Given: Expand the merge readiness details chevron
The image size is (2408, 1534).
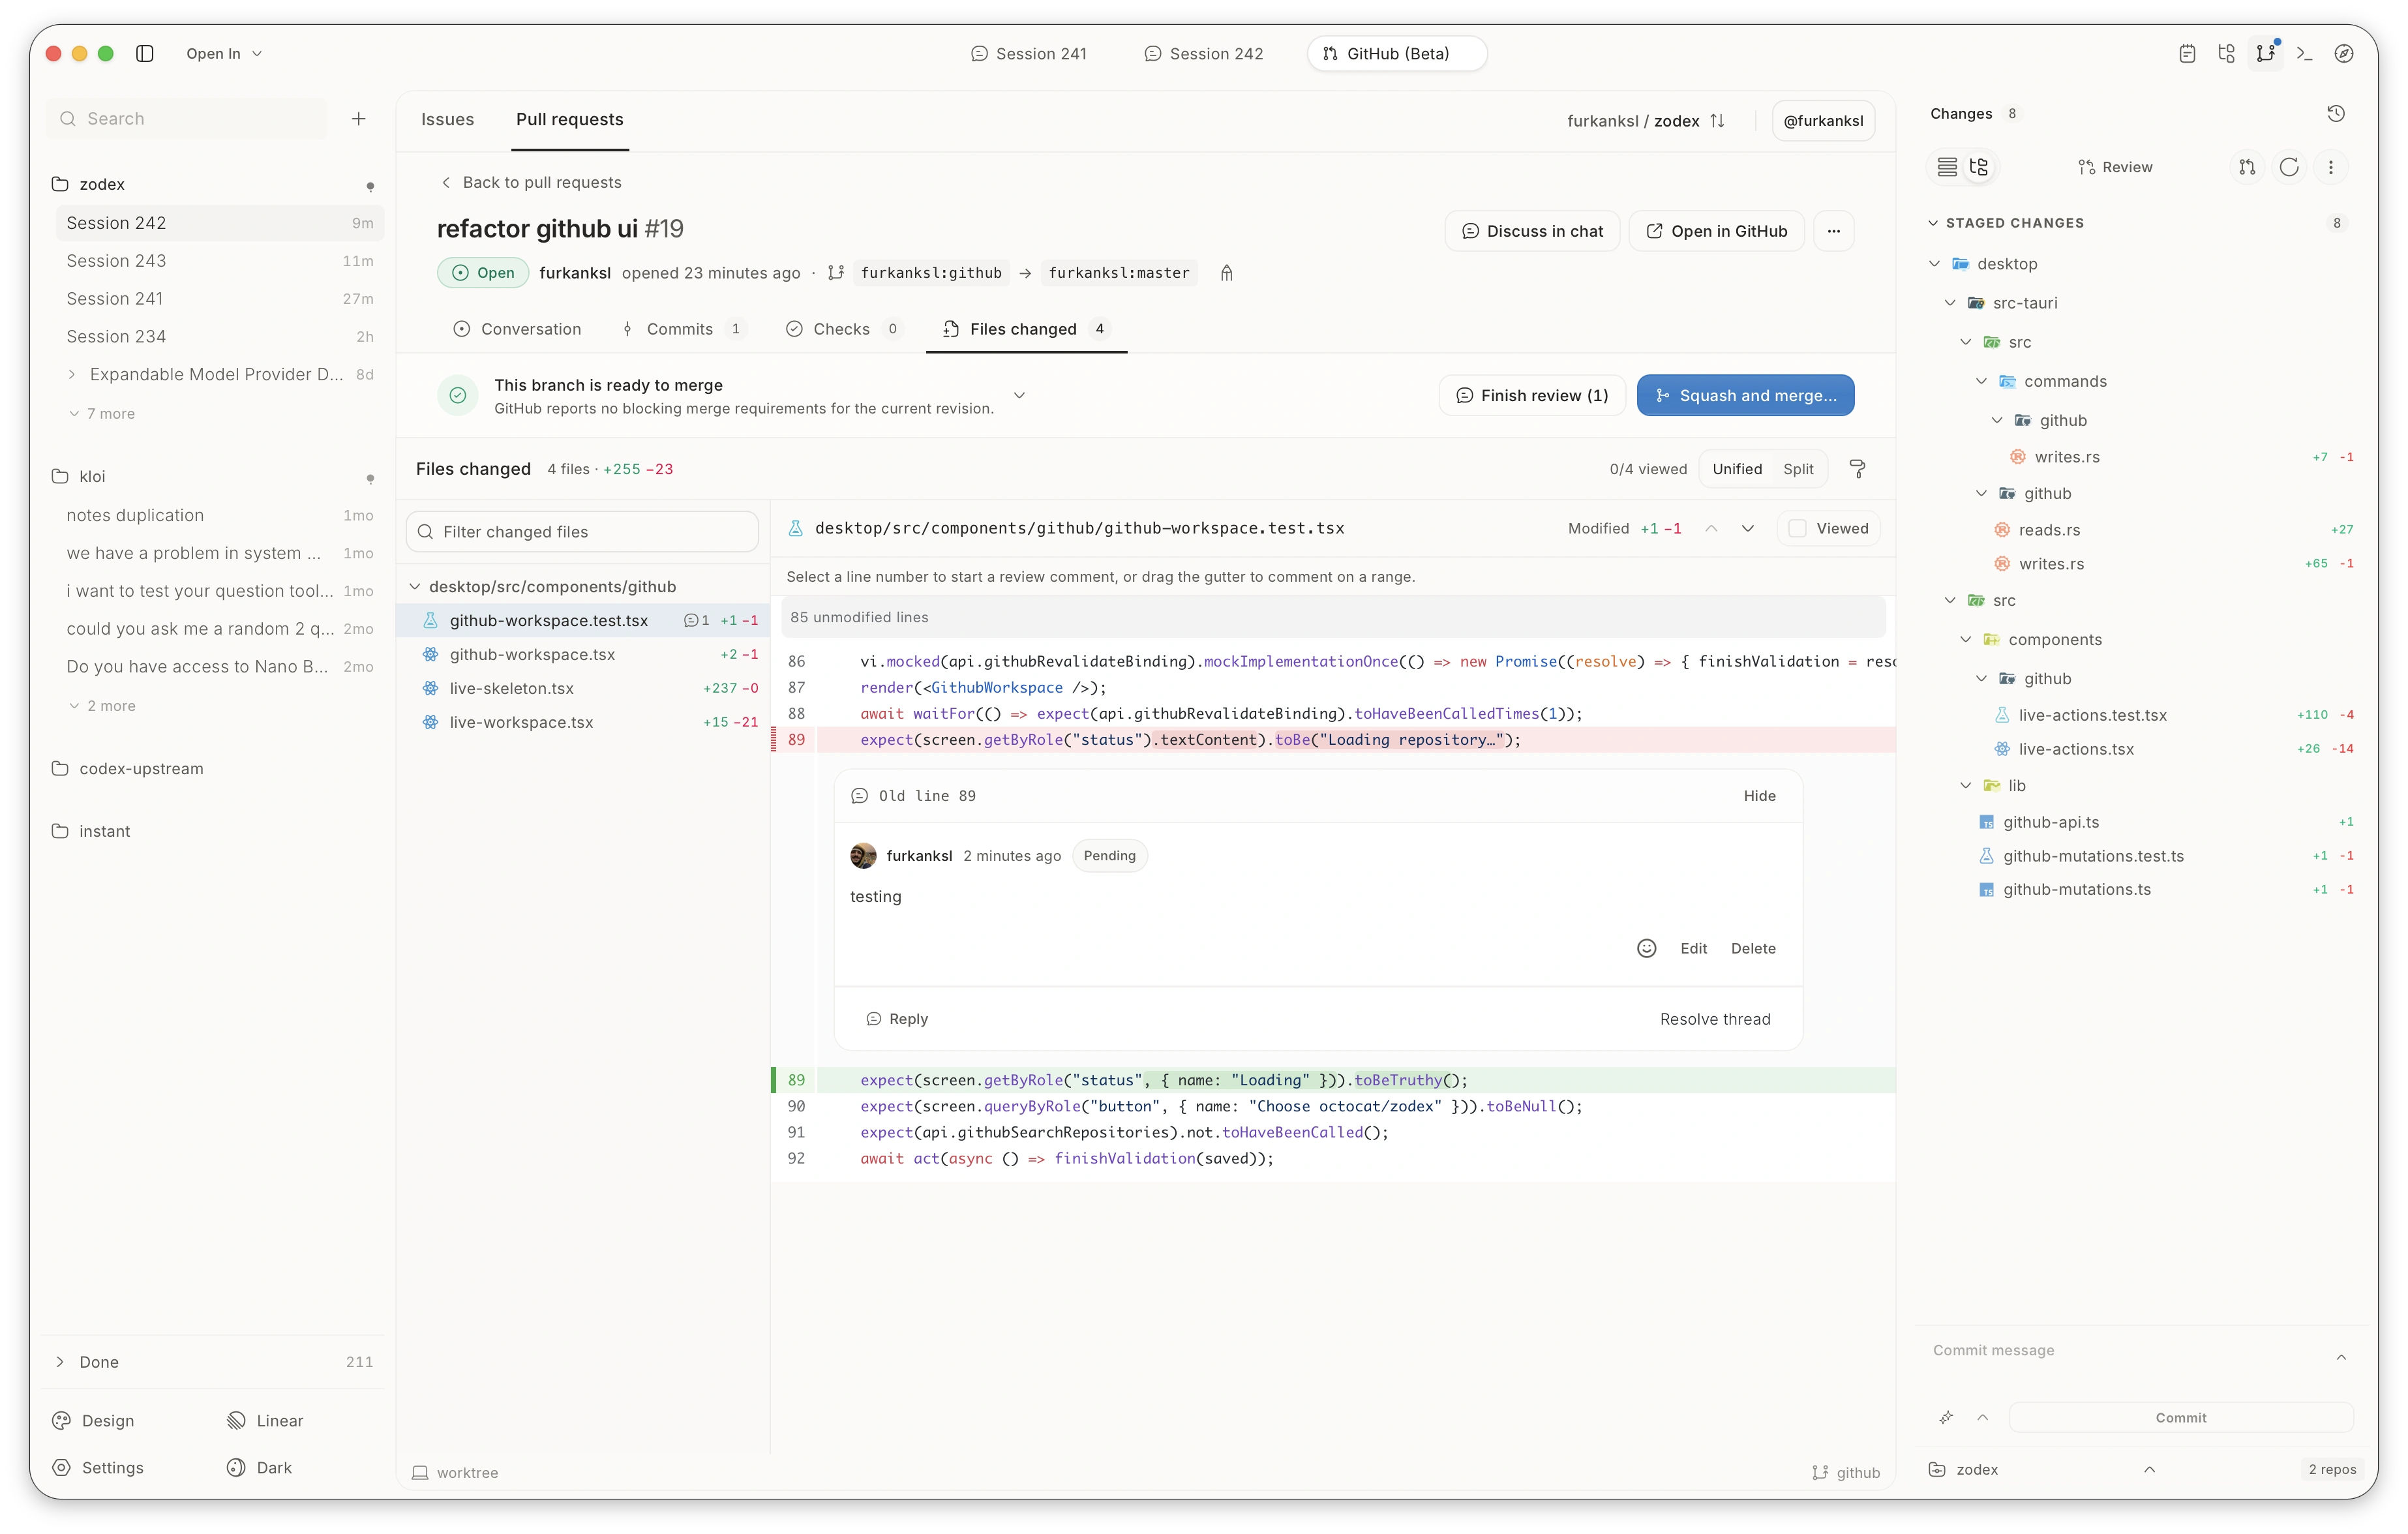Looking at the screenshot, I should (1019, 395).
